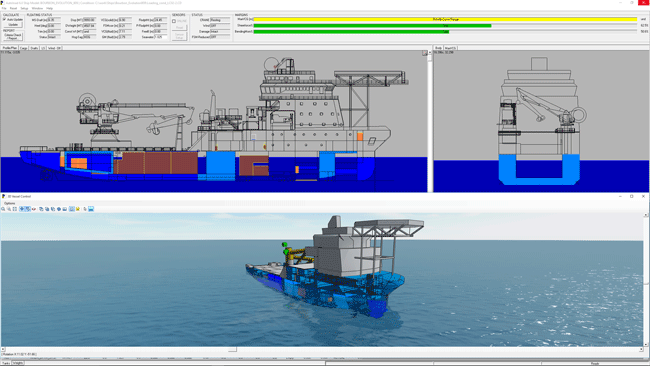
Task: Click the red arrows icon in 3D toolbar
Action: coord(34,209)
